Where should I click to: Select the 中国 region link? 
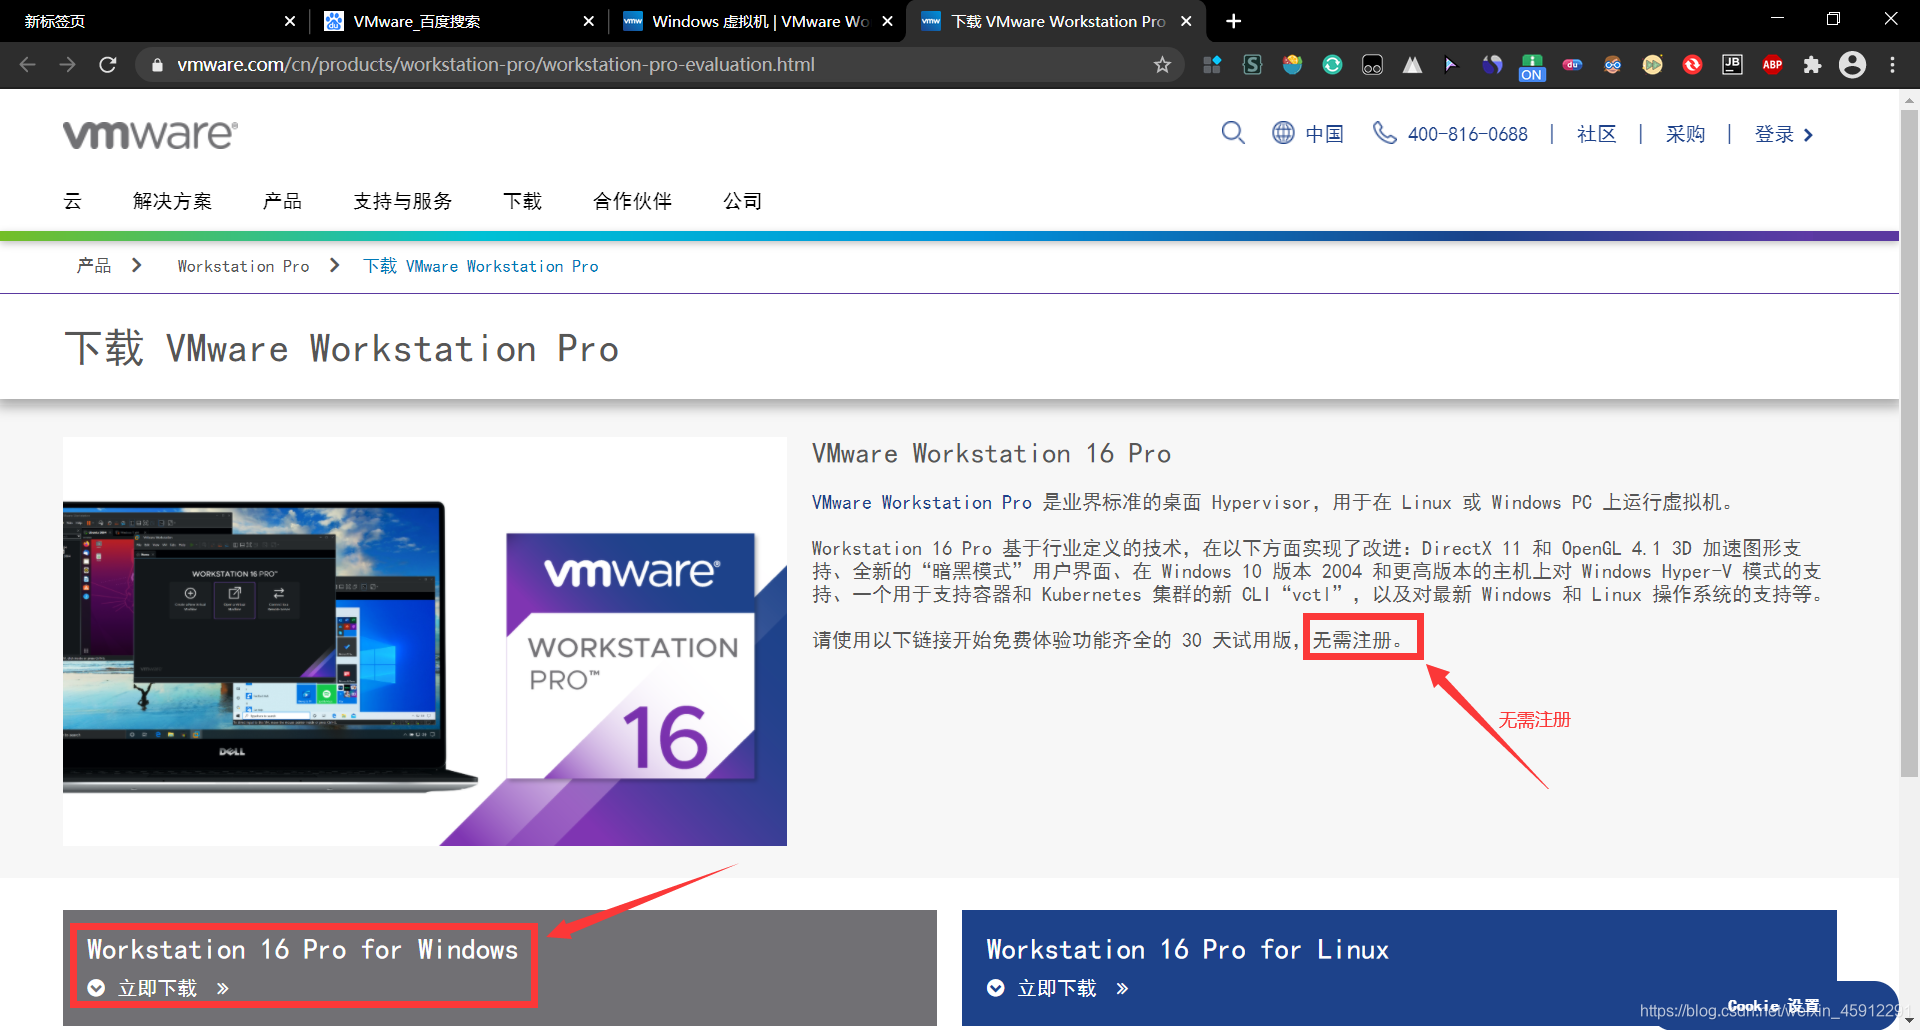[1324, 134]
